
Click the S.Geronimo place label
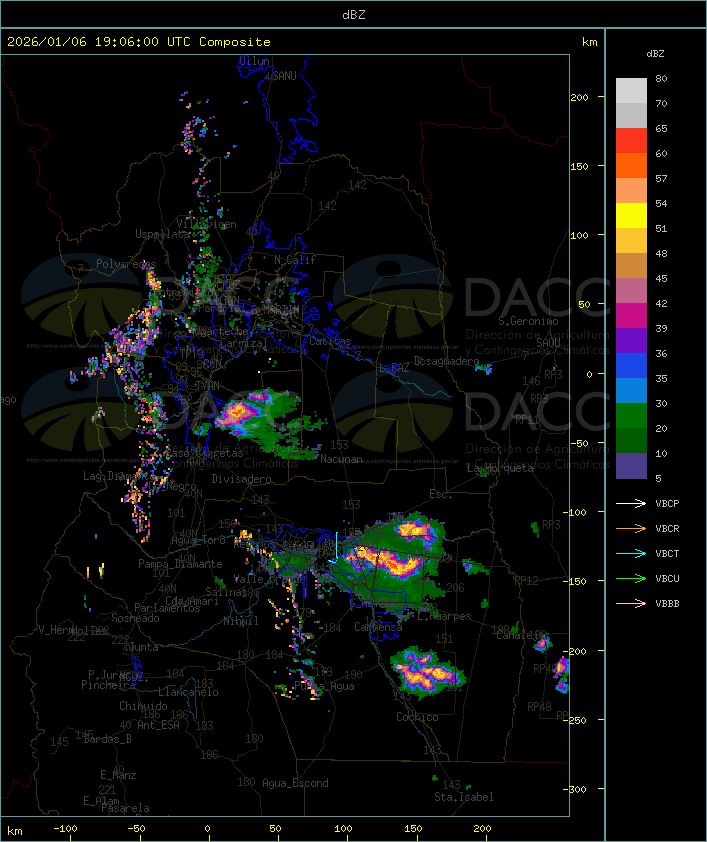coord(528,321)
